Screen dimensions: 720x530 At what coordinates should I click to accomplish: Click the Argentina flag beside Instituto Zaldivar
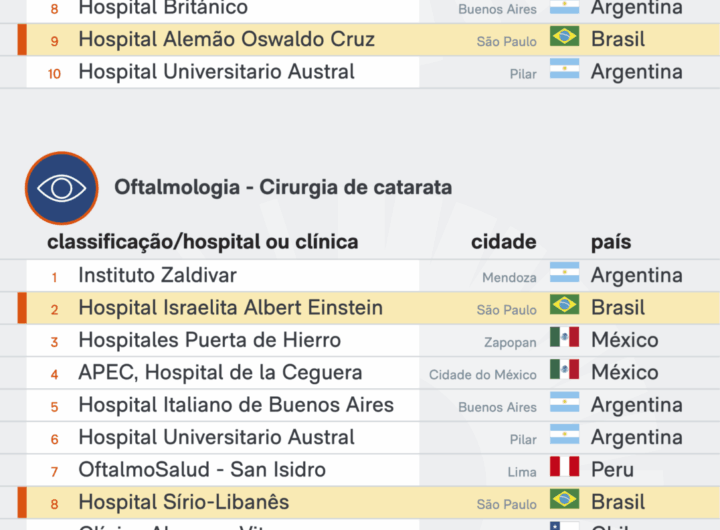(x=564, y=274)
